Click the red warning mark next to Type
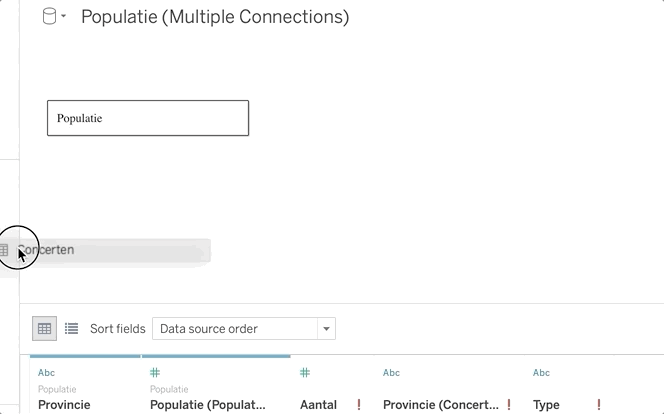This screenshot has width=664, height=414. 599,405
